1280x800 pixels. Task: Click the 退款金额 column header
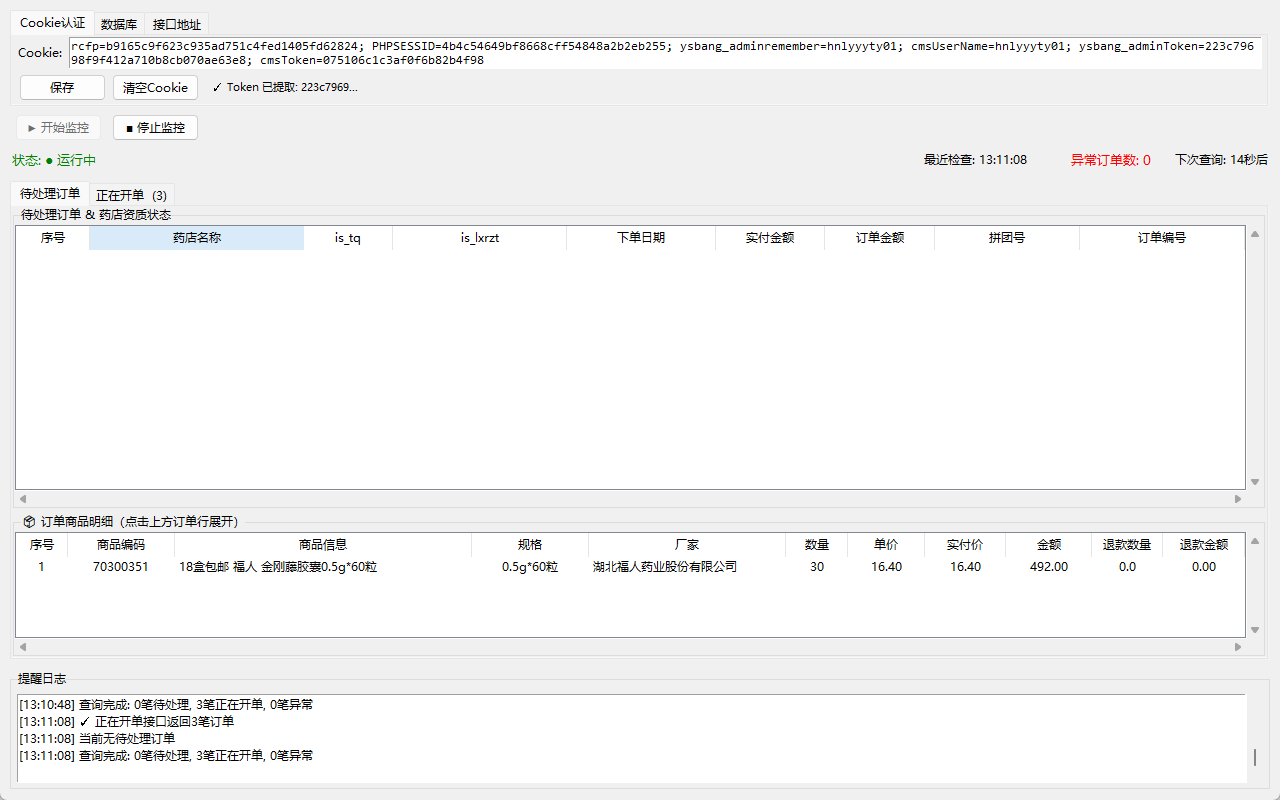[1204, 545]
